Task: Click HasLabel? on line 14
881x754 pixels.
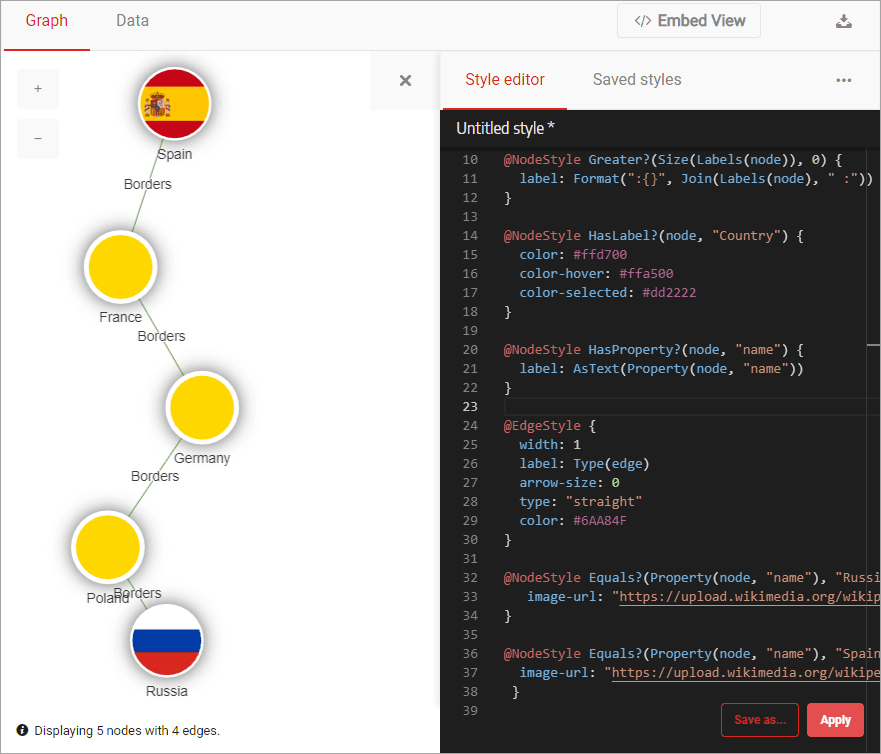Action: coord(623,235)
